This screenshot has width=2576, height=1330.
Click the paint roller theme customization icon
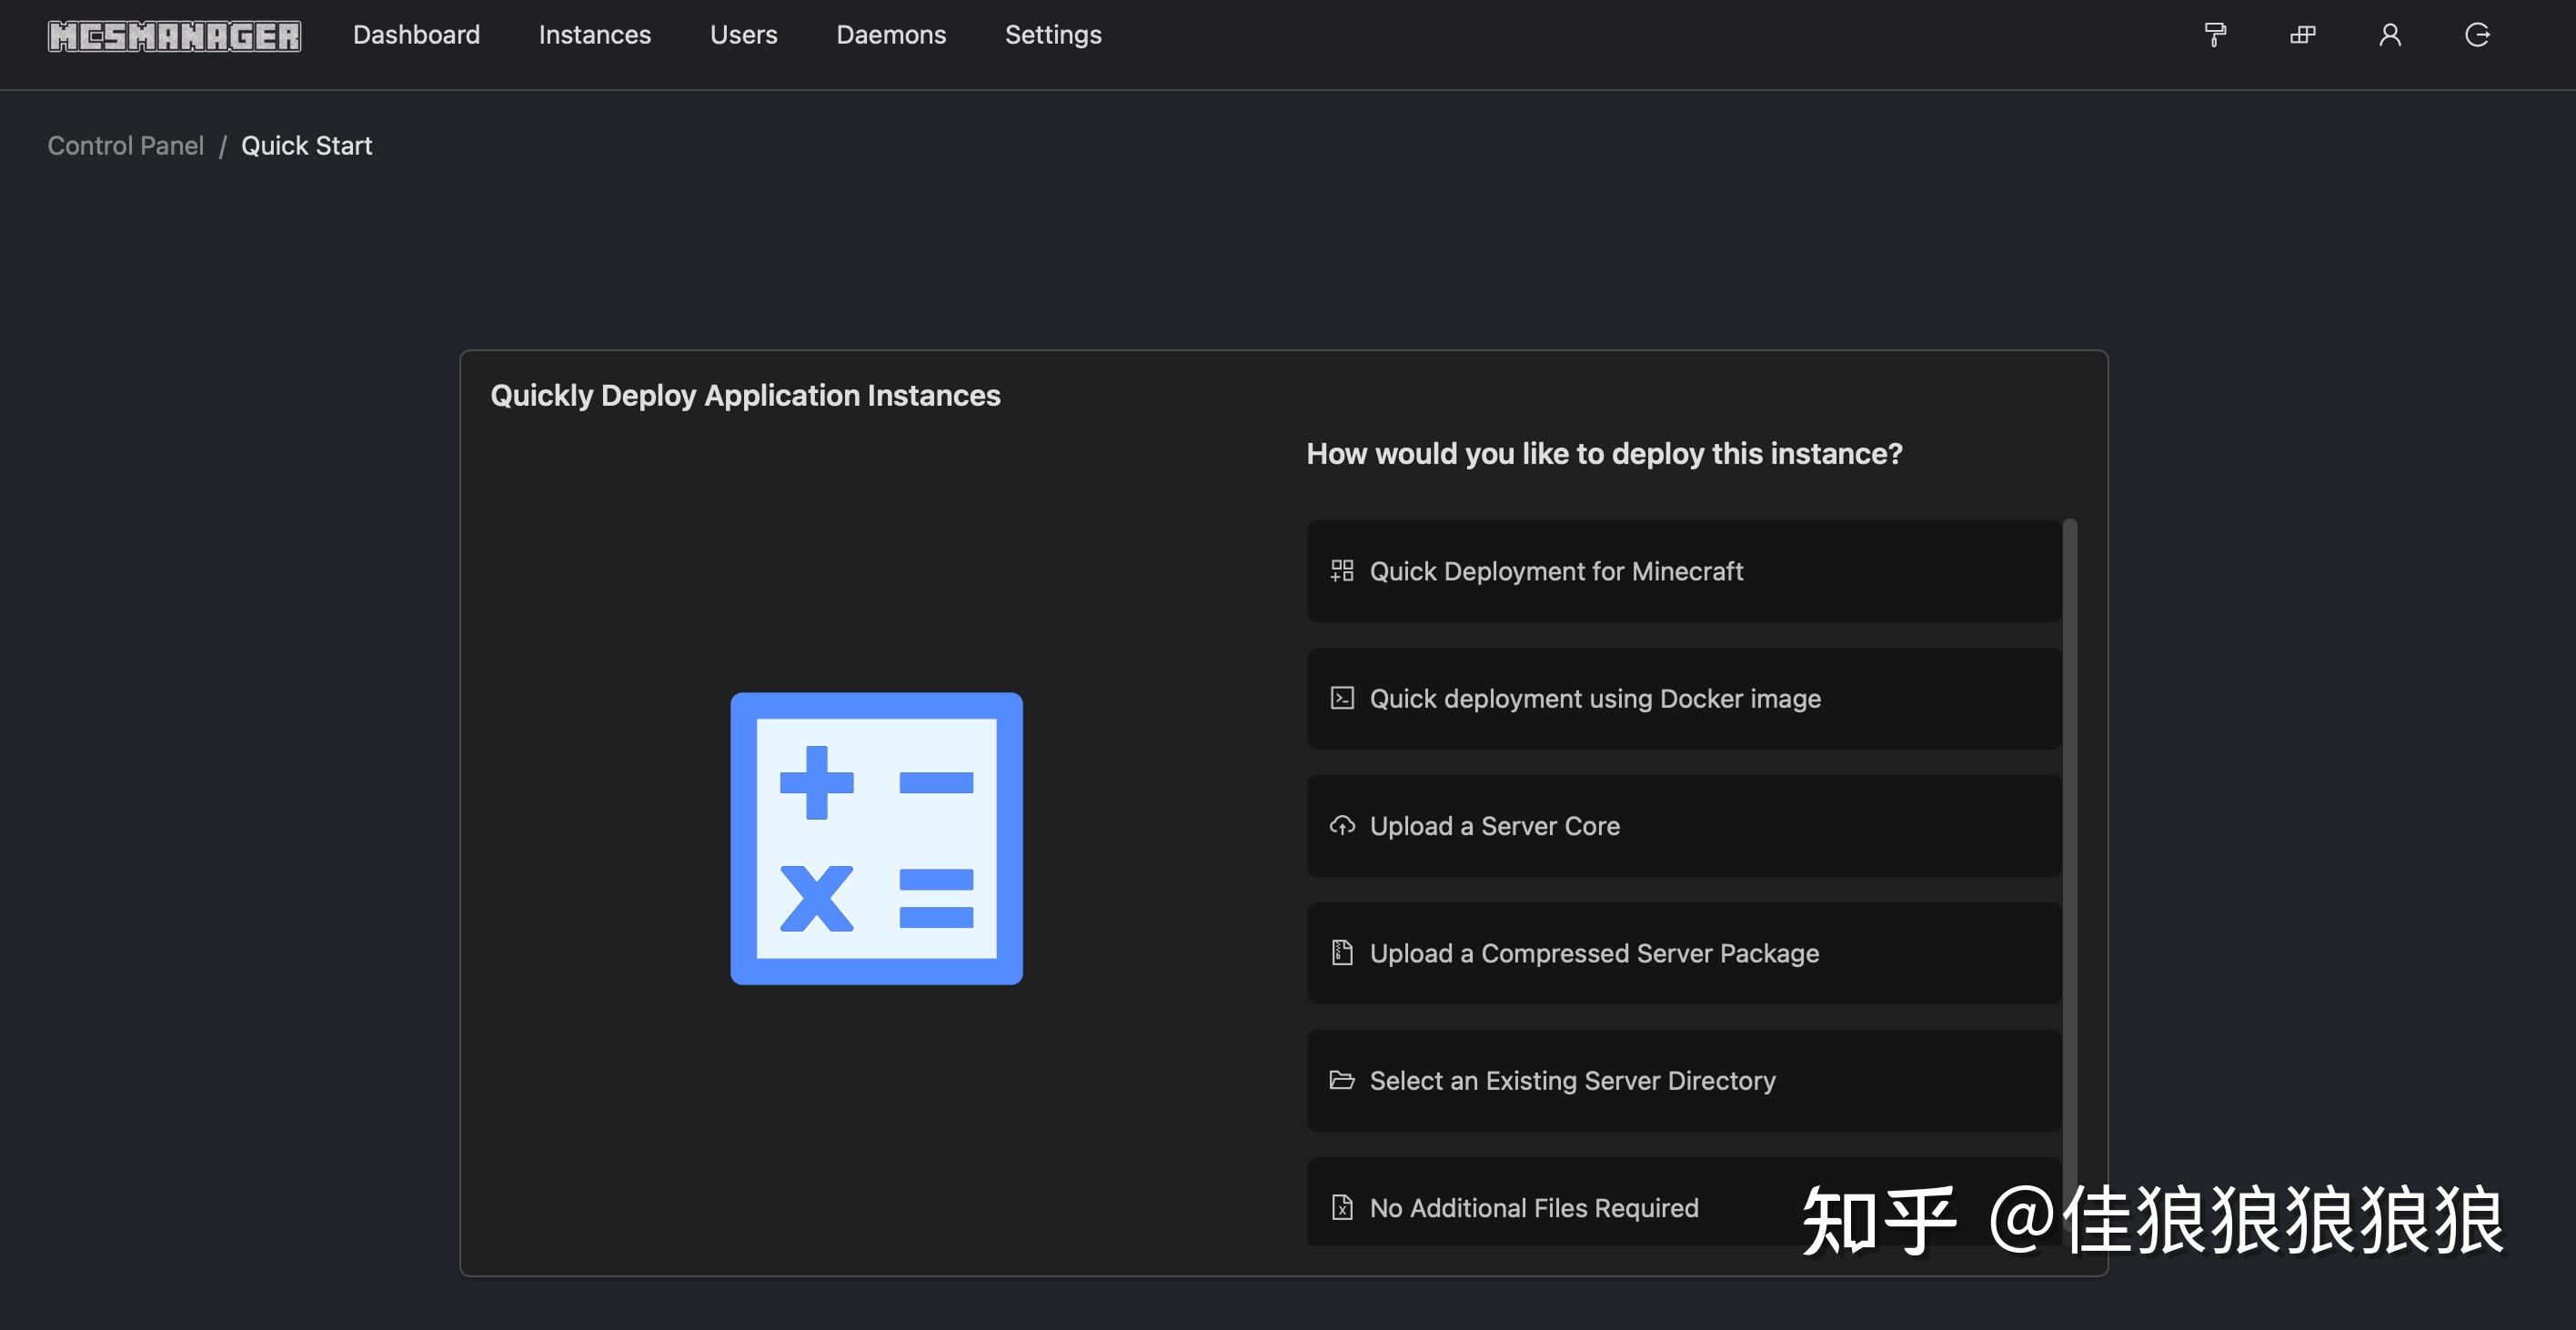2214,35
